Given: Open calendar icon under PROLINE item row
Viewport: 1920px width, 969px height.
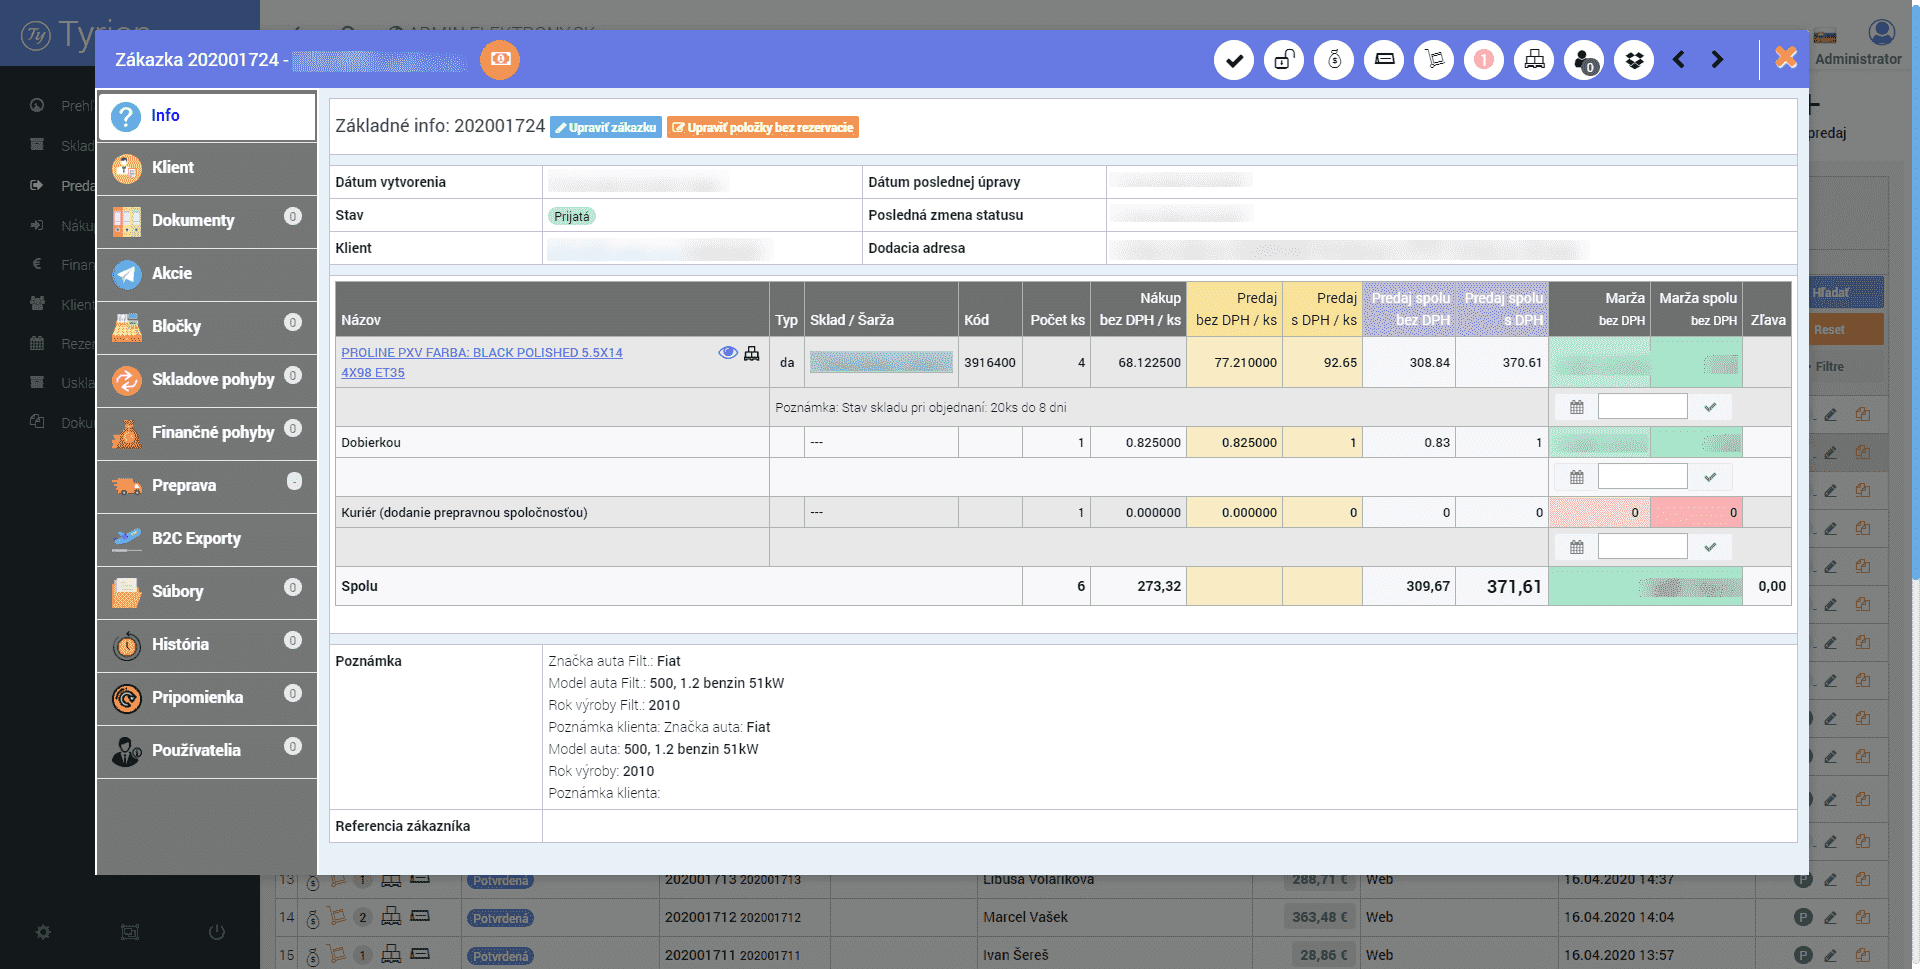Looking at the screenshot, I should (1577, 407).
